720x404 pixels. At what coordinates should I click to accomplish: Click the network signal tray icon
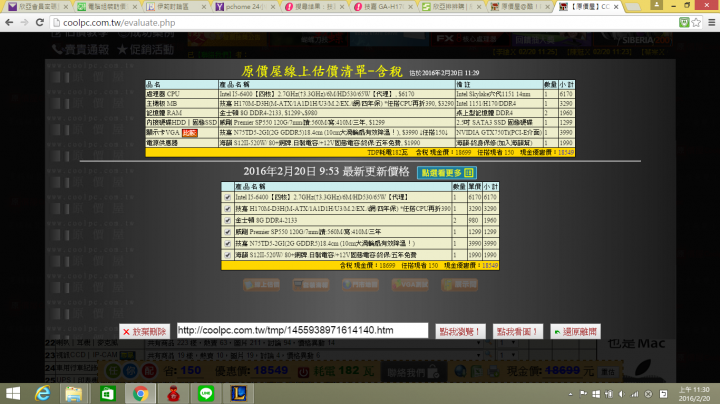pos(635,394)
